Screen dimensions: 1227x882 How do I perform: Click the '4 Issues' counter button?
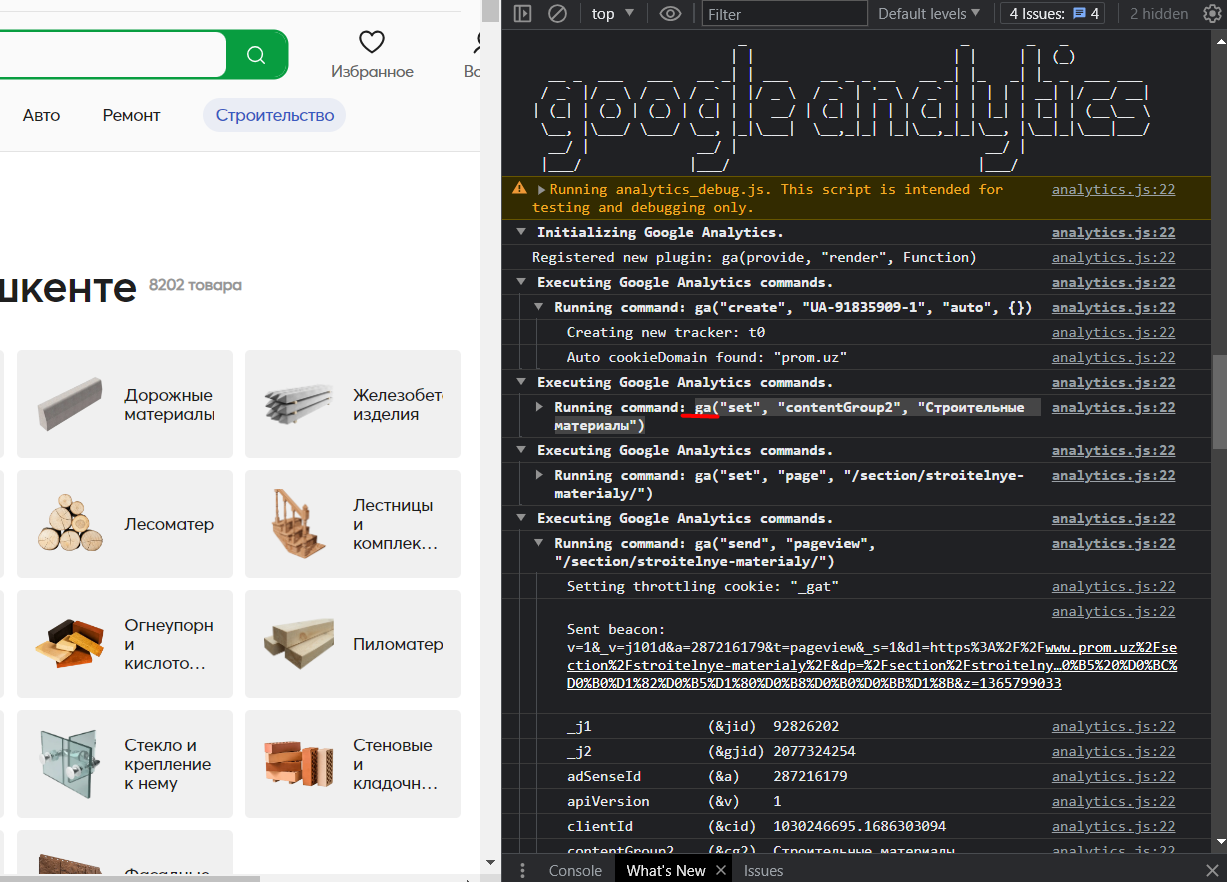pos(1054,13)
